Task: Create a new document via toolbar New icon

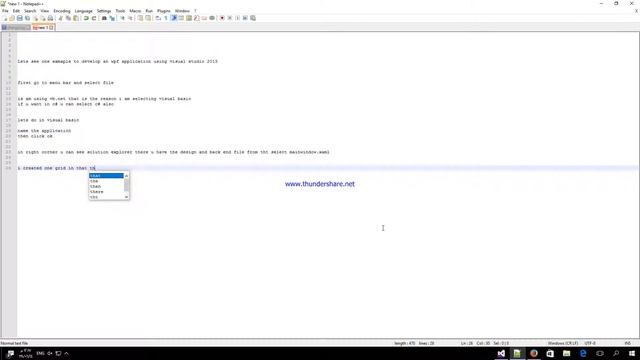Action: 5,18
